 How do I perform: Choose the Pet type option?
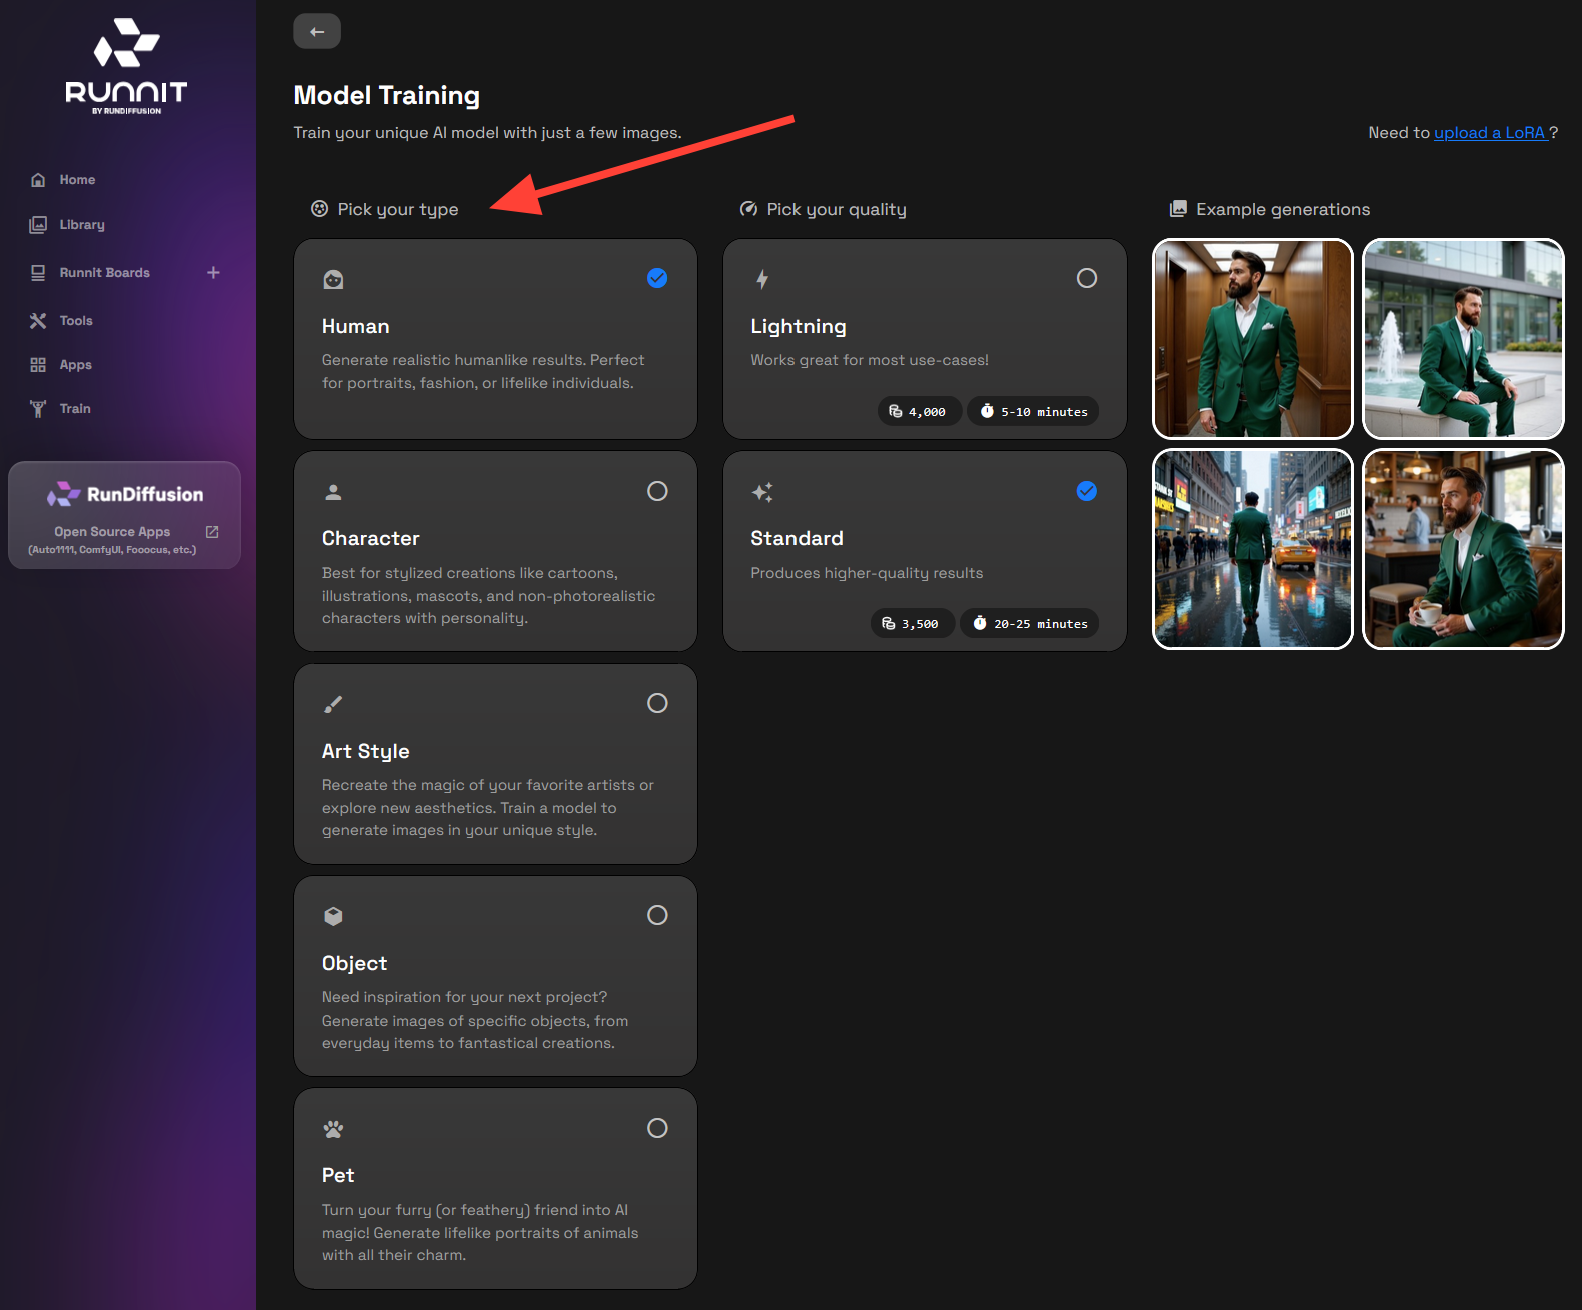point(495,1188)
